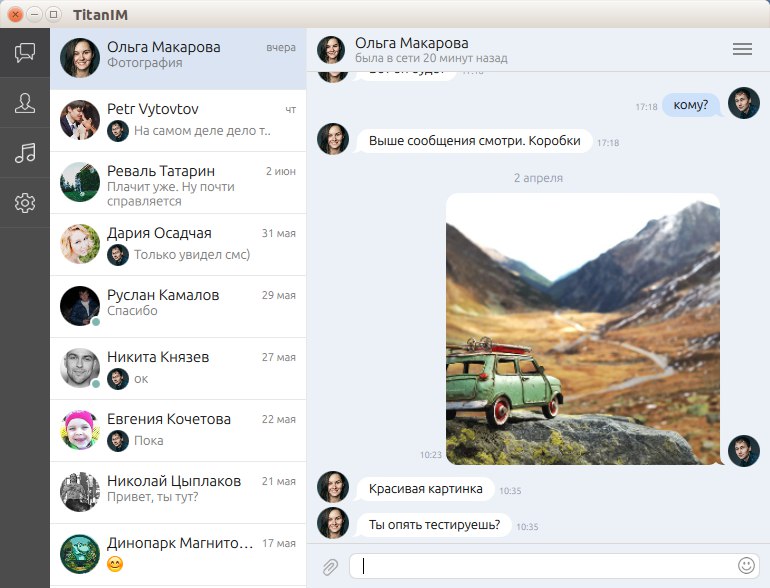Viewport: 770px width, 588px height.
Task: Open chat with Евгения Кочетова
Action: 178,430
